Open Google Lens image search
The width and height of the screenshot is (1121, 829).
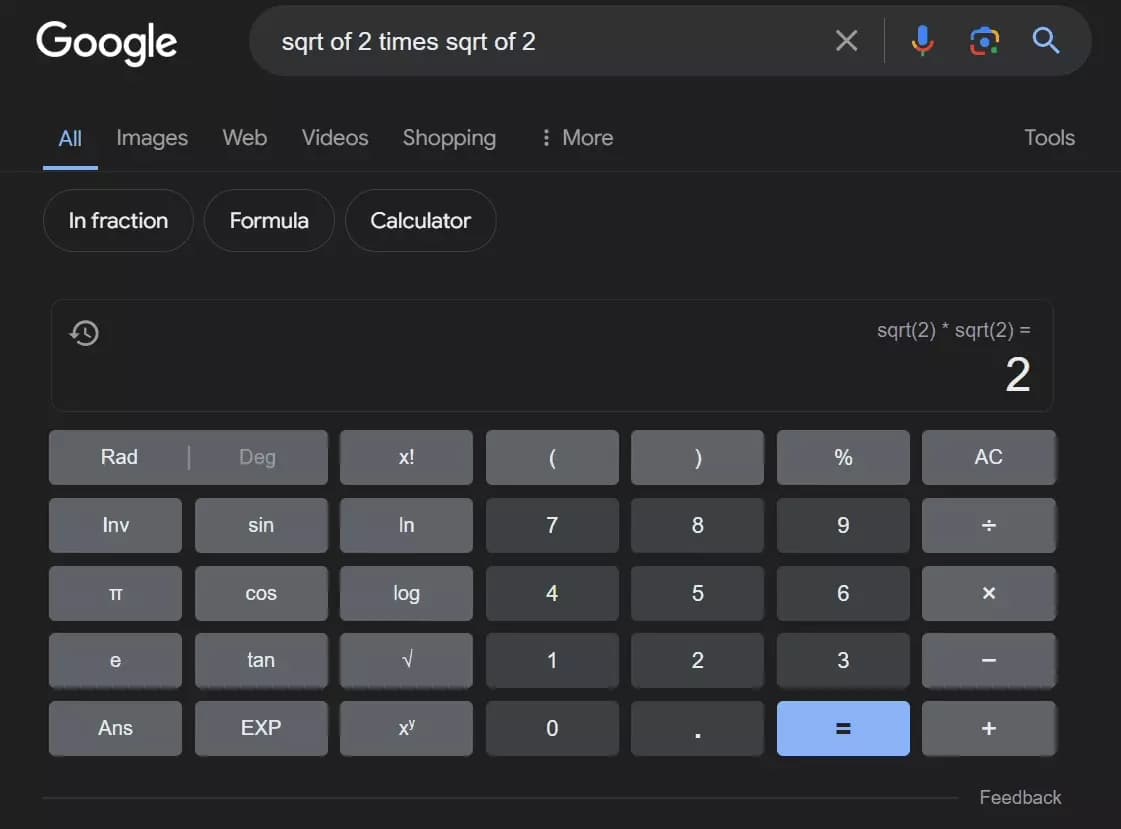click(984, 41)
